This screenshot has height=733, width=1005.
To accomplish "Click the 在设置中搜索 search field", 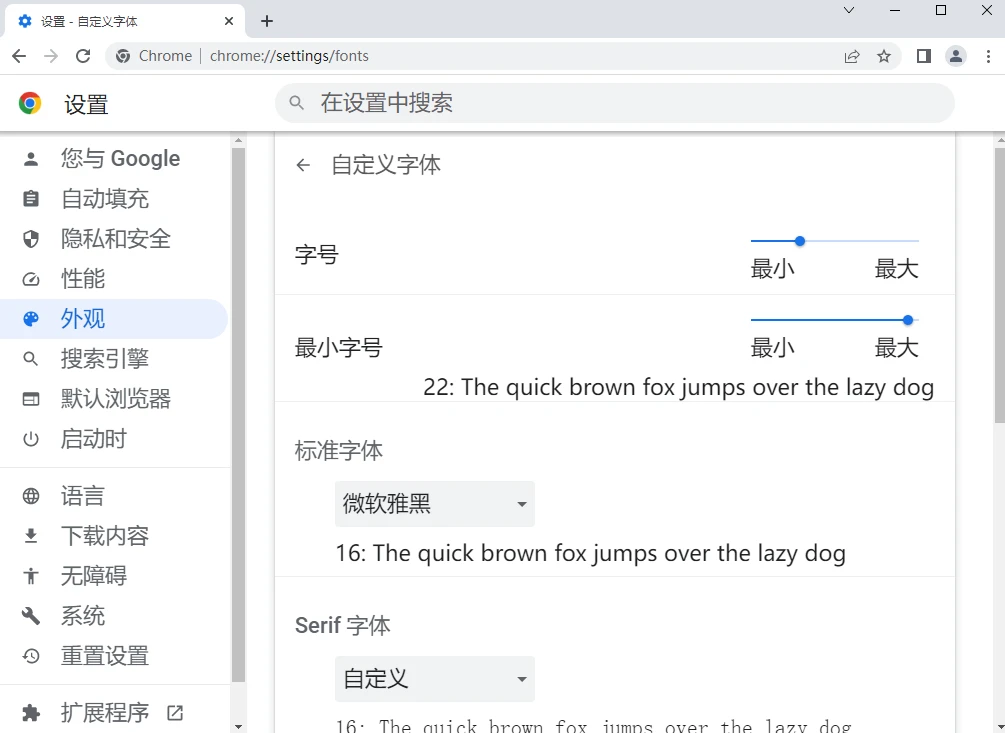I will 615,103.
